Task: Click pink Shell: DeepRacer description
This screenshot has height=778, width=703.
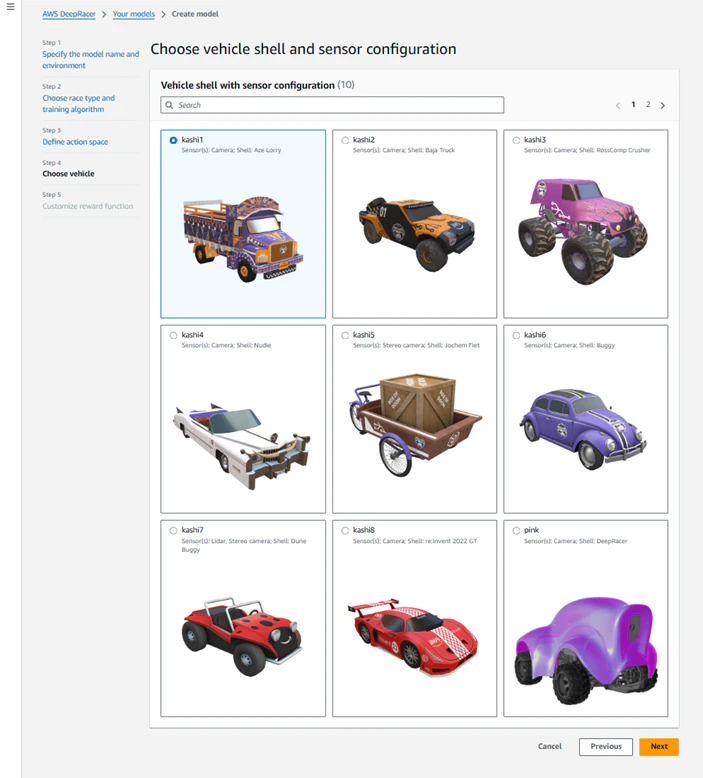Action: click(x=575, y=541)
